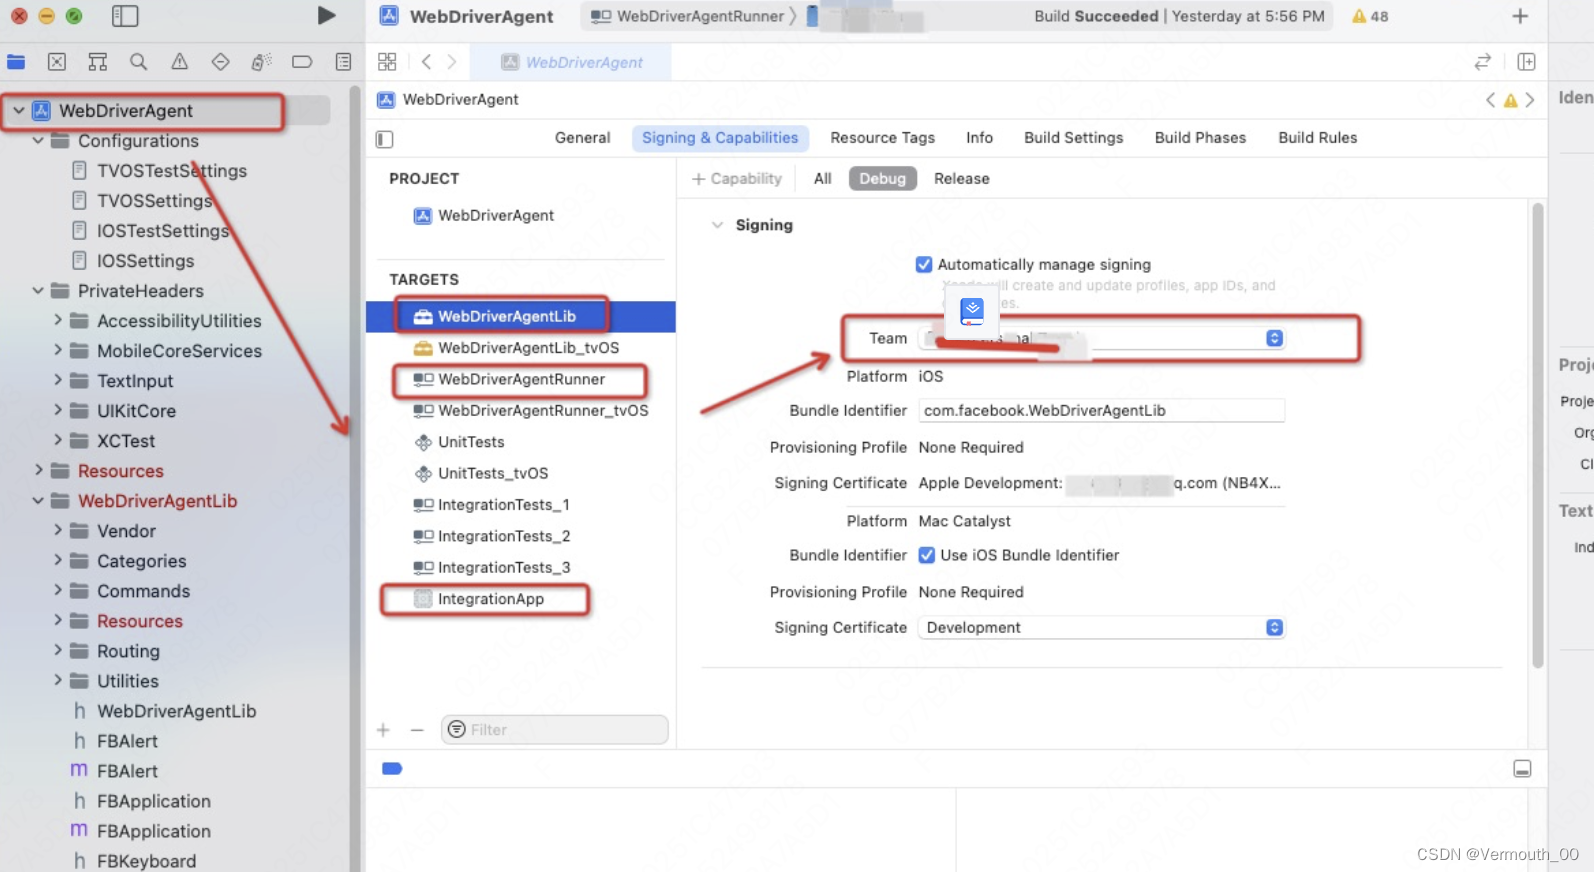Expand the red Resources folder under PrivateHeaders
Screen dimensions: 1594x872
pos(38,471)
